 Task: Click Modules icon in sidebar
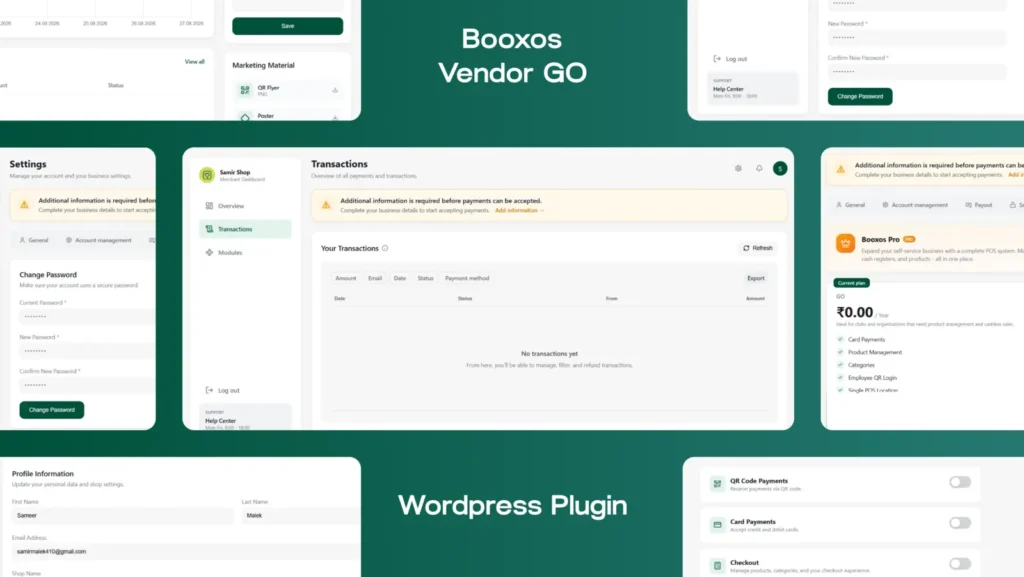pos(209,253)
